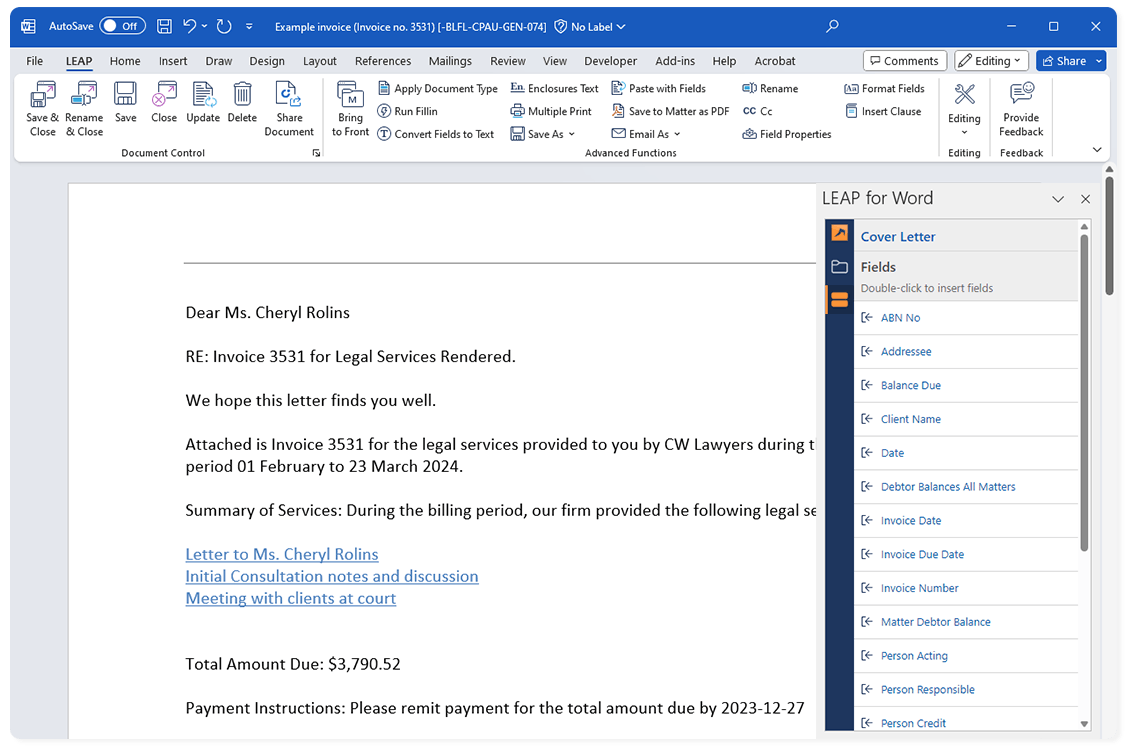Click the Convert Fields to Text button
1134x750 pixels.
coord(436,134)
